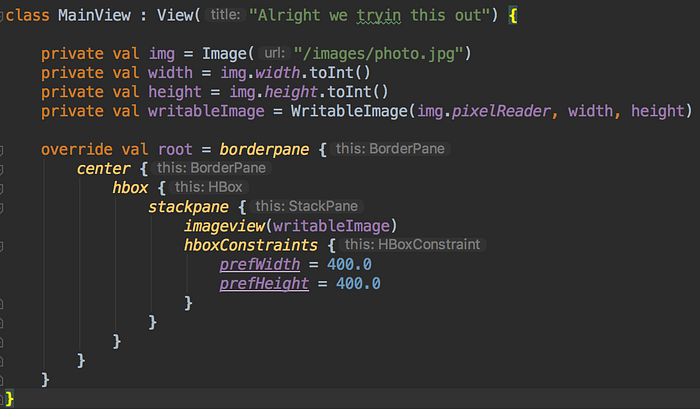Click the root property name
Viewport: 700px width, 409px height.
(x=175, y=150)
